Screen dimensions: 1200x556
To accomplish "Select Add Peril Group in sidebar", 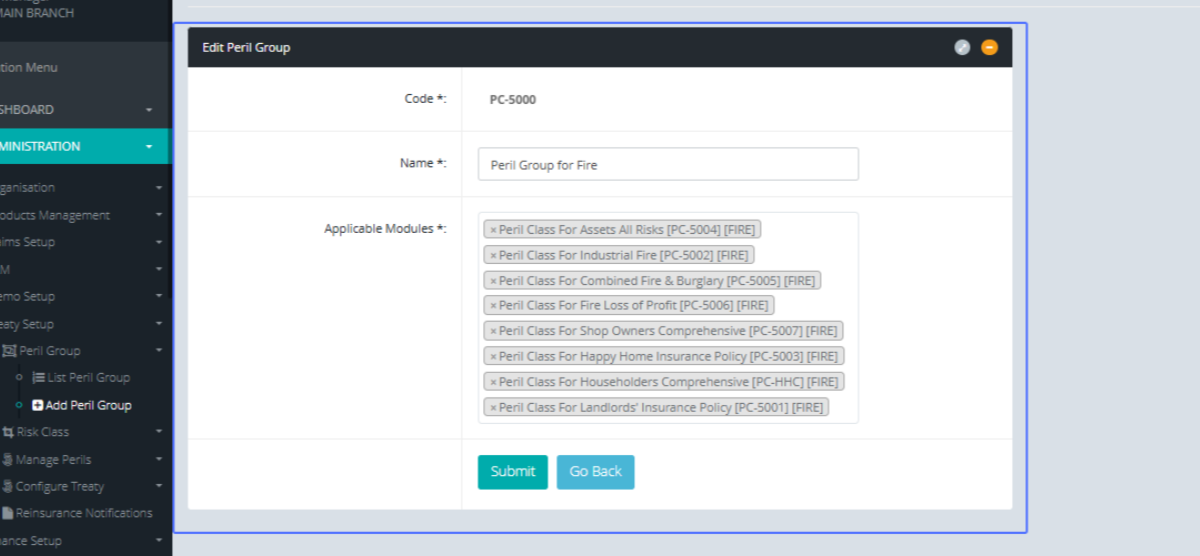I will [x=88, y=405].
